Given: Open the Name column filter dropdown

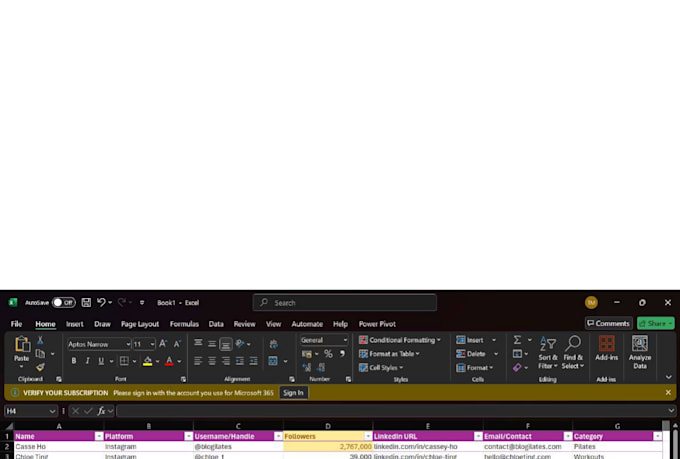Looking at the screenshot, I should pyautogui.click(x=99, y=436).
